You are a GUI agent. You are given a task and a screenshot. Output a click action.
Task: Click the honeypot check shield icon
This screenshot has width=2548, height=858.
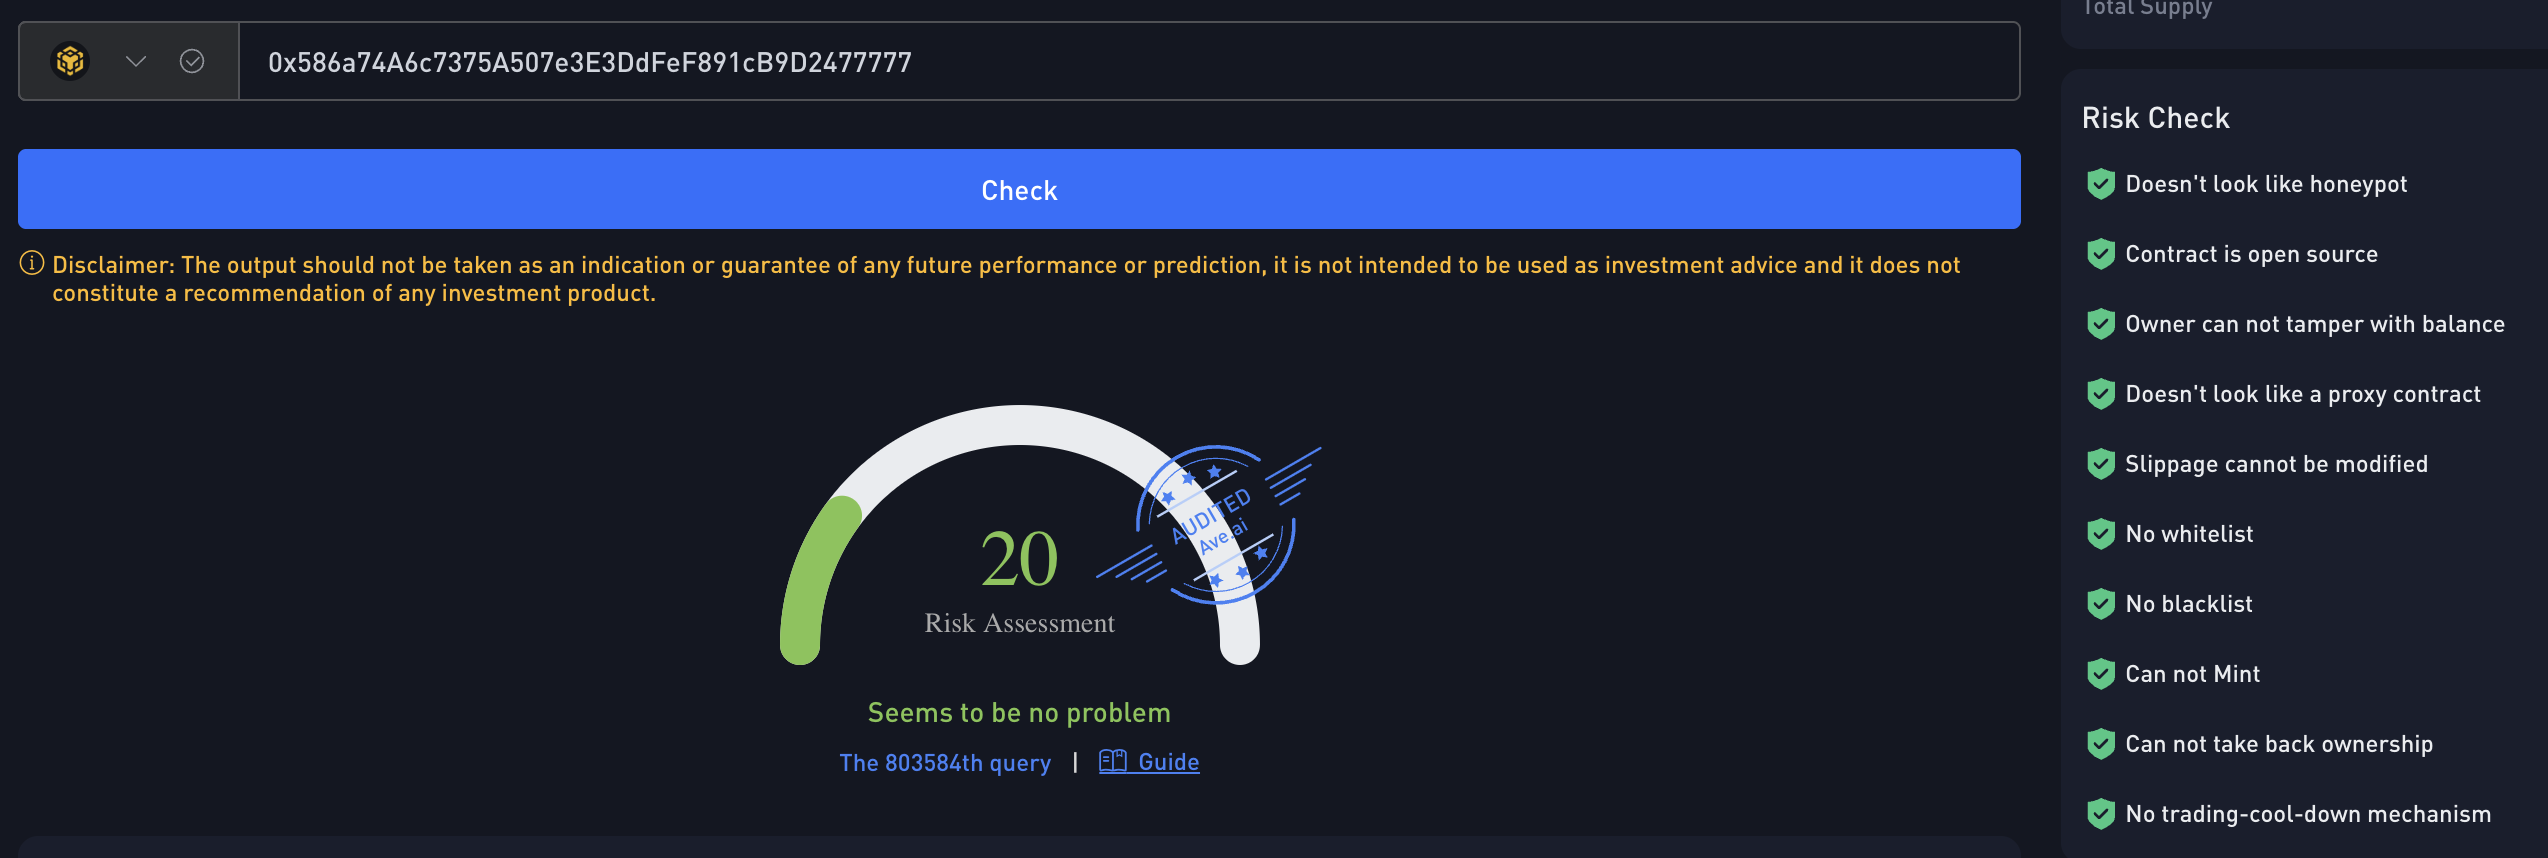2101,184
